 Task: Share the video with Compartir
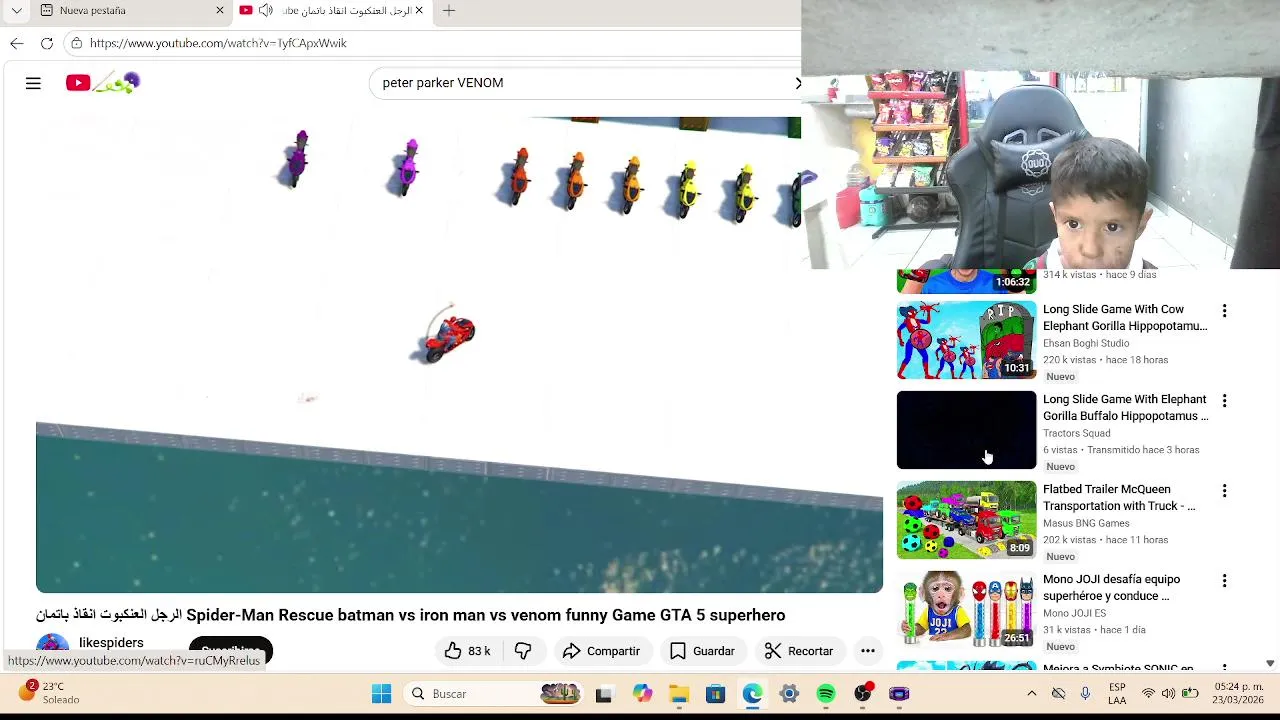click(x=601, y=651)
